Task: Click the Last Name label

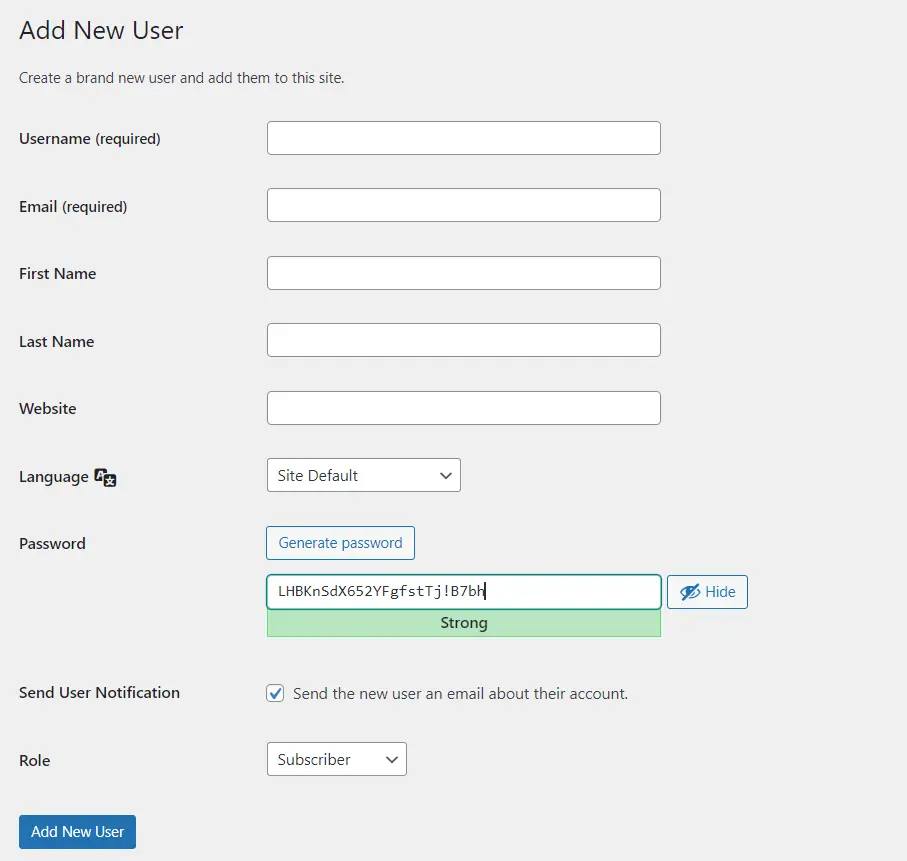Action: tap(57, 341)
